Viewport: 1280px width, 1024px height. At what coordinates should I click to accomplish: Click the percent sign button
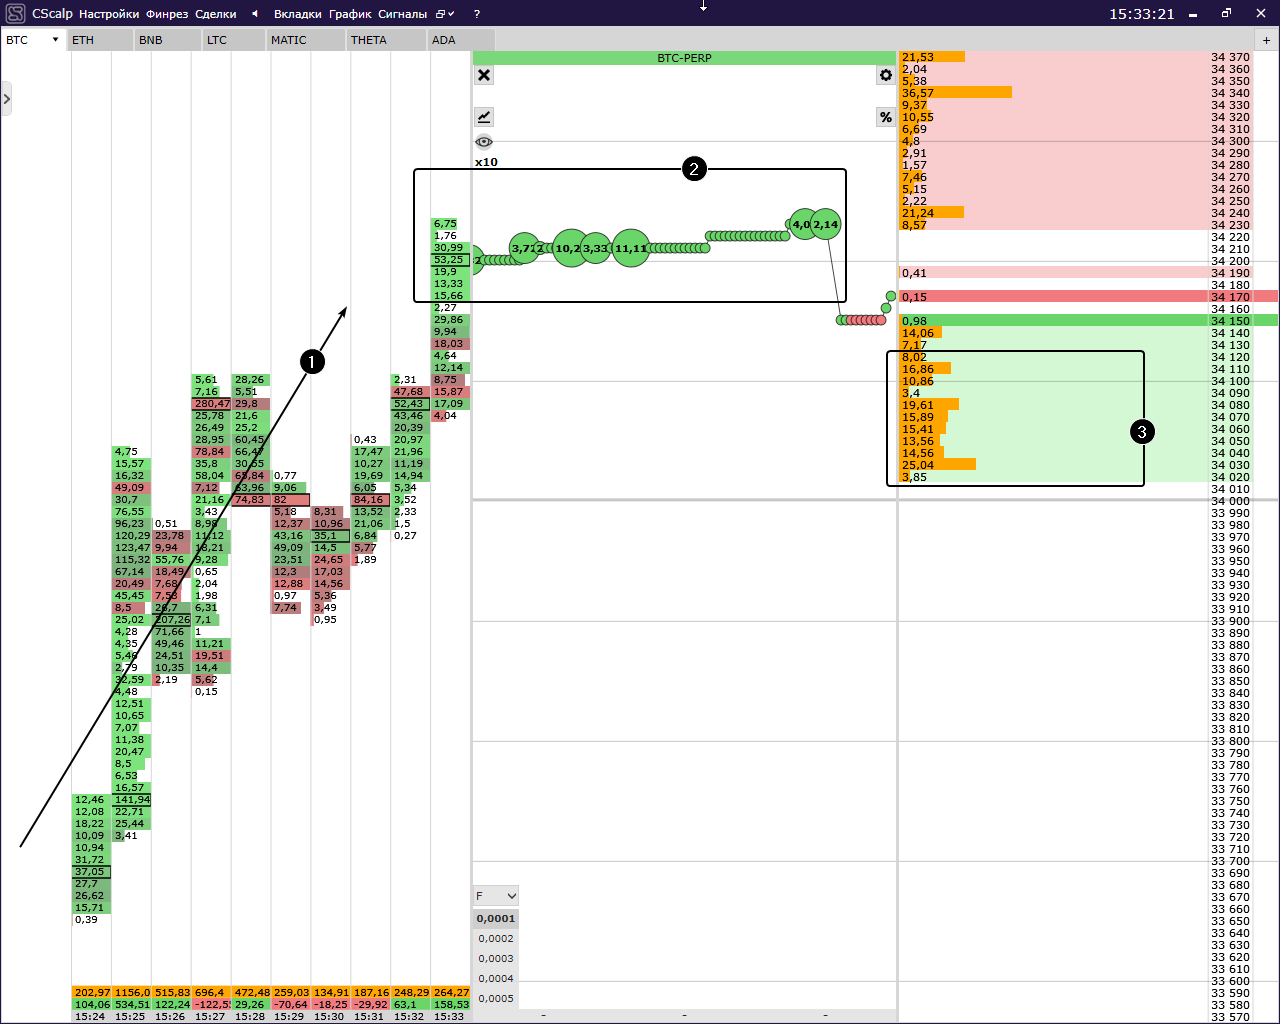coord(885,117)
